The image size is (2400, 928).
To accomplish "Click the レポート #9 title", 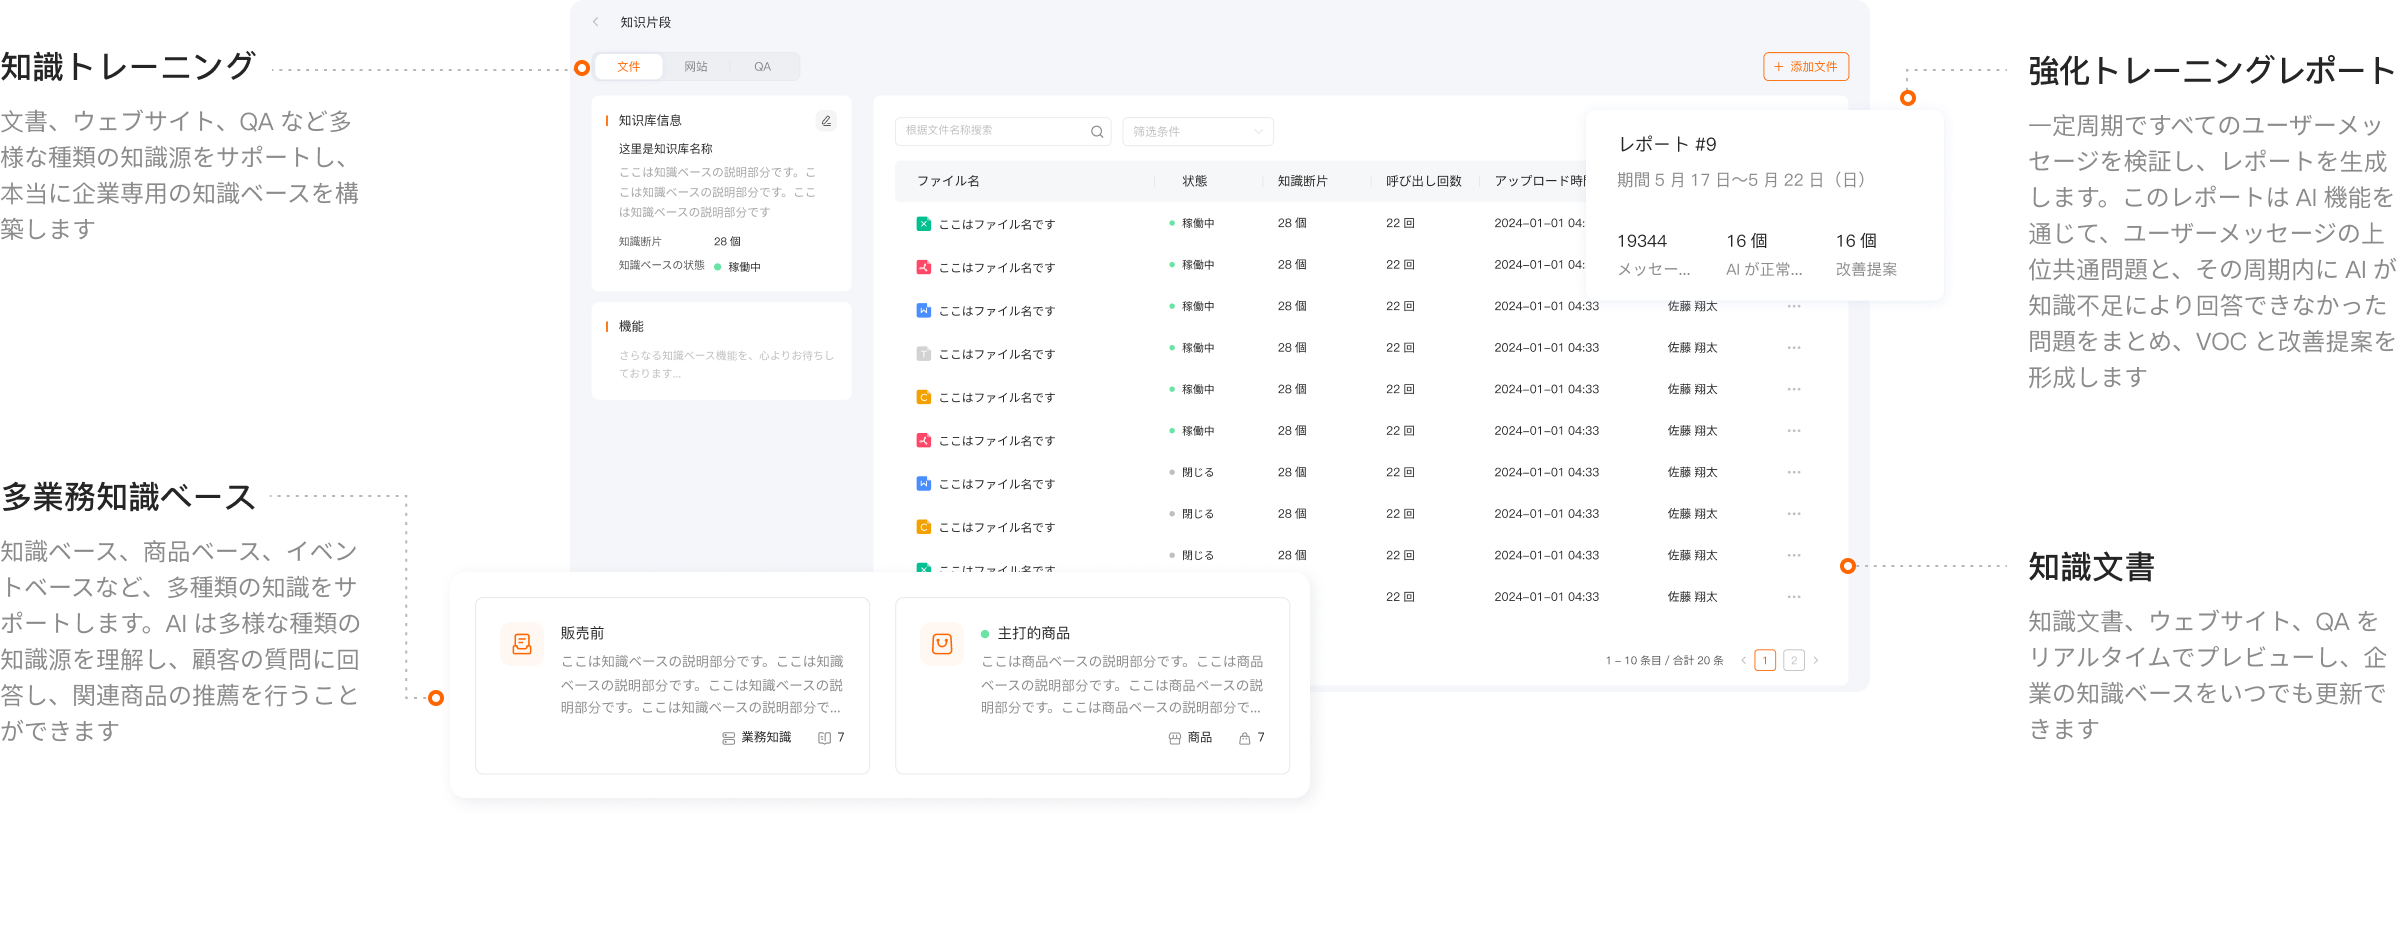I will coord(1667,144).
